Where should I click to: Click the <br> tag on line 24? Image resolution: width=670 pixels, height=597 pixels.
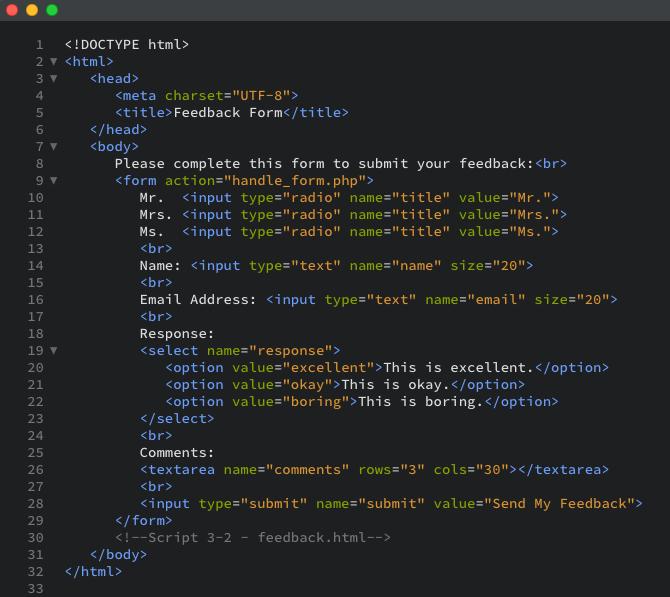click(x=156, y=435)
